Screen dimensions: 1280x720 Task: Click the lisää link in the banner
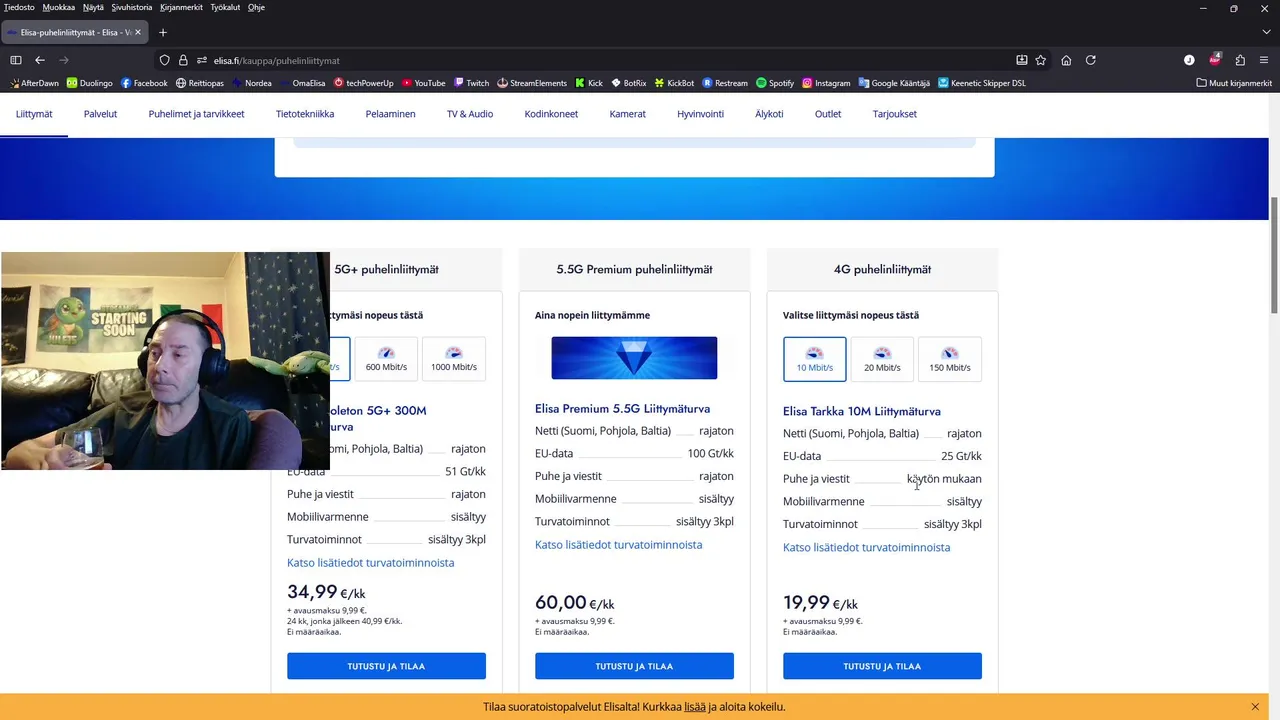tap(695, 707)
